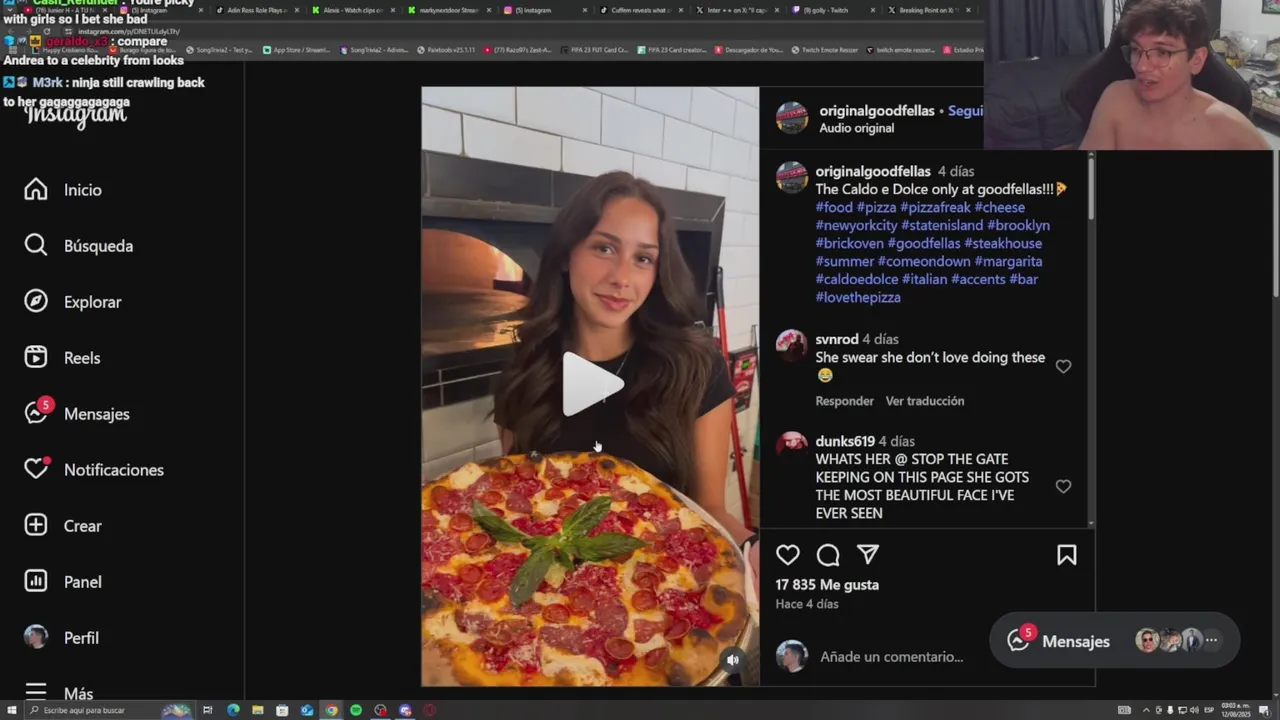The image size is (1280, 720).
Task: Follow originalgoodfellas via Seguir
Action: [x=965, y=111]
